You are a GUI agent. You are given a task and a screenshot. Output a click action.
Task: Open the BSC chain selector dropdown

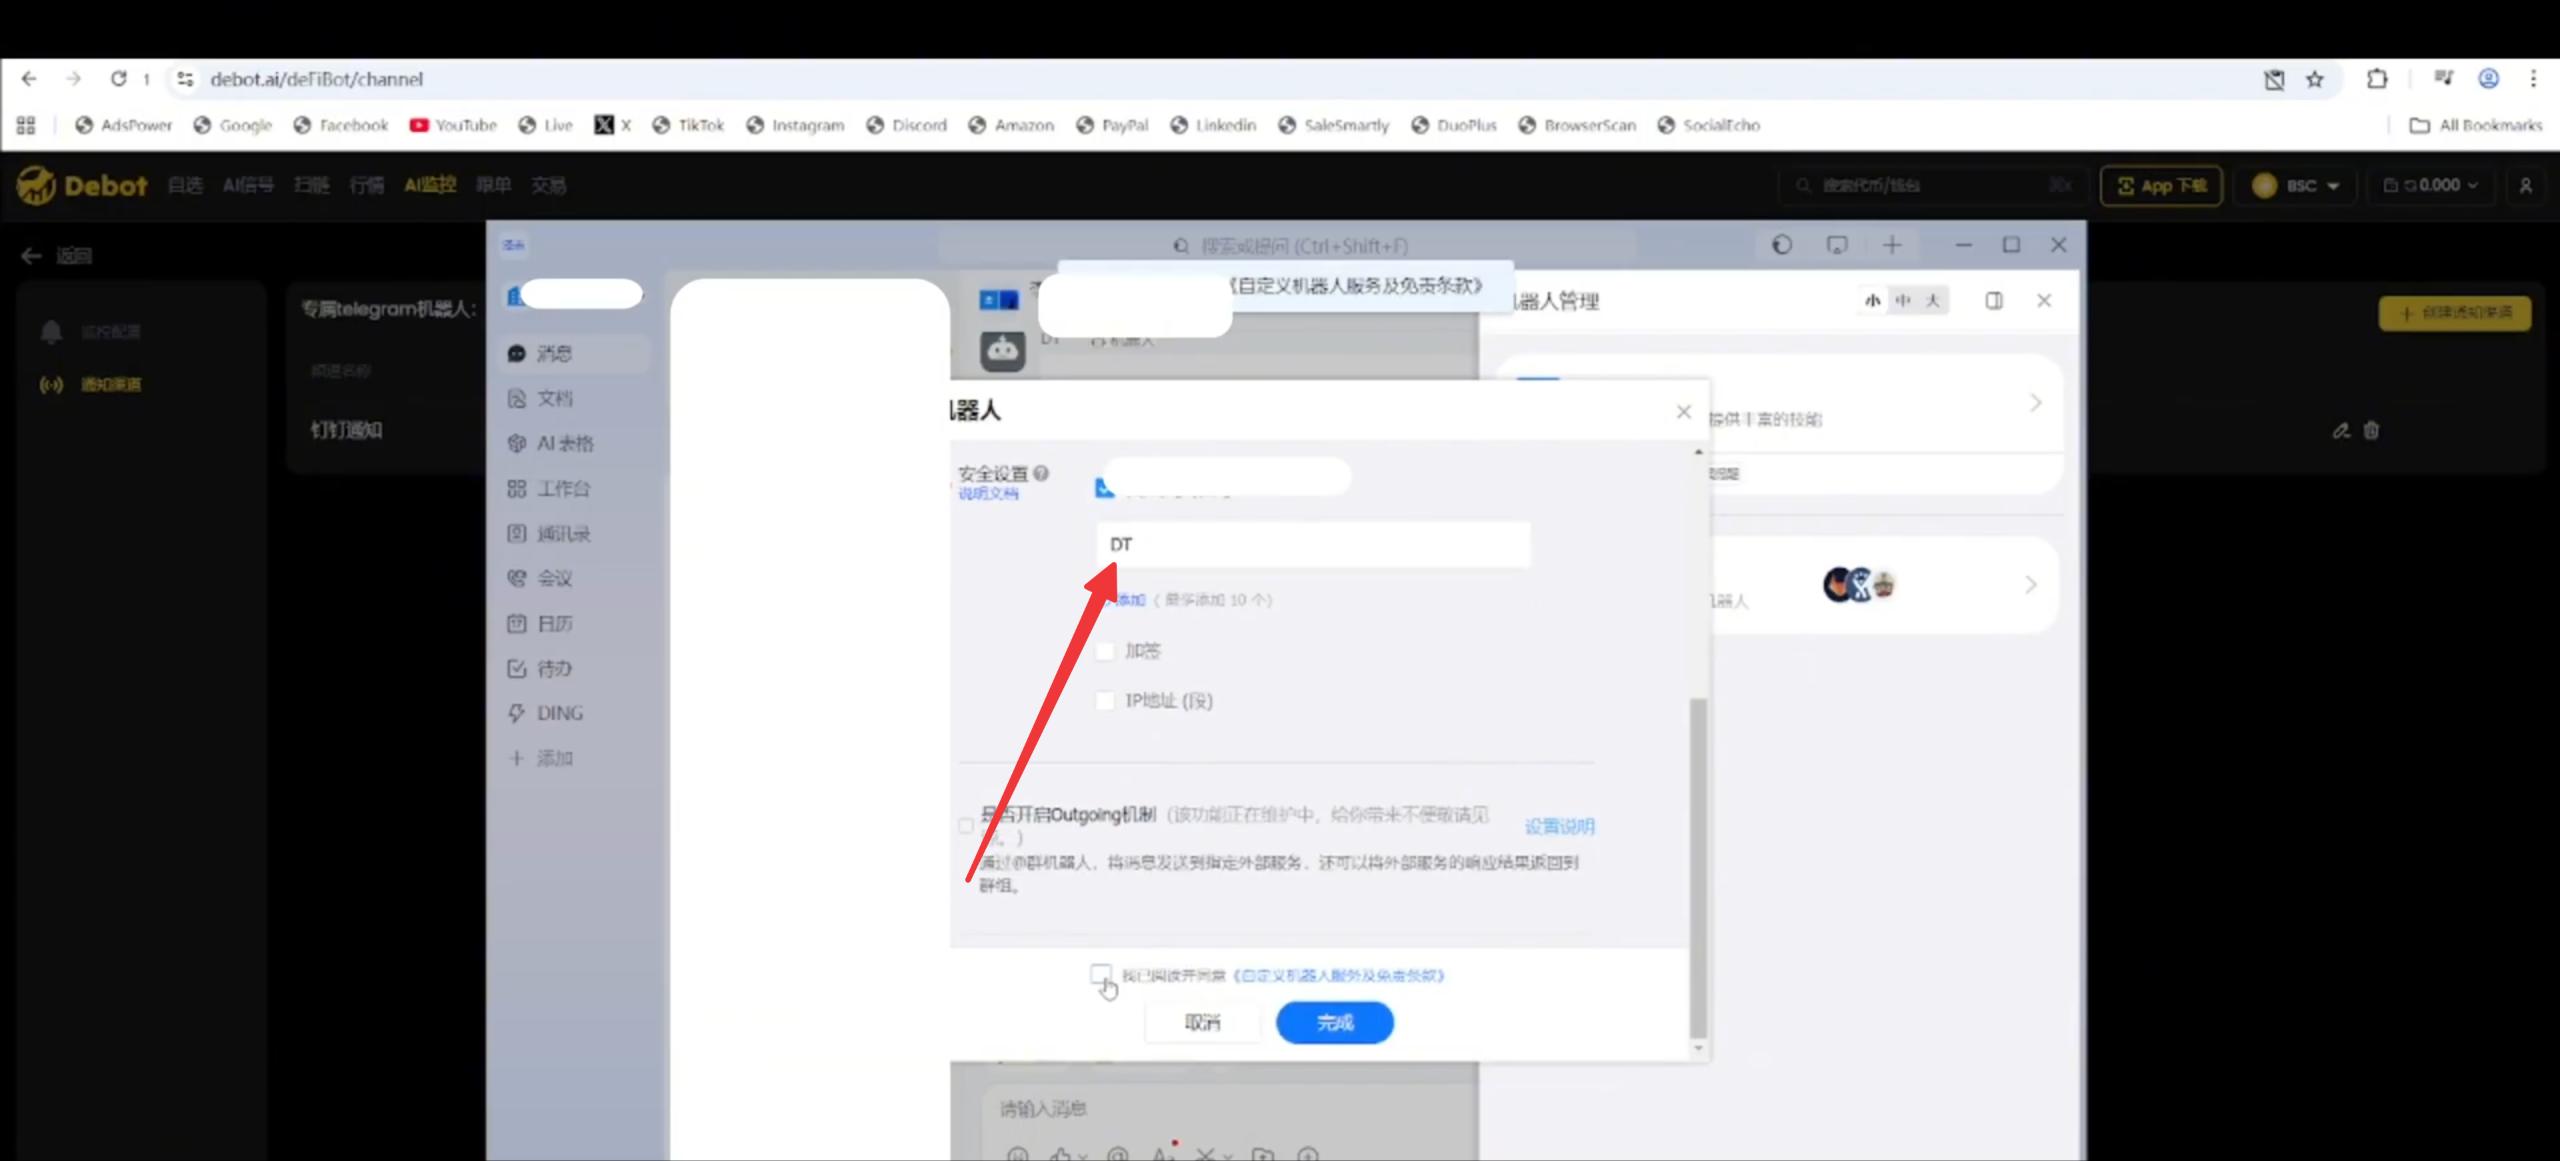[2296, 185]
